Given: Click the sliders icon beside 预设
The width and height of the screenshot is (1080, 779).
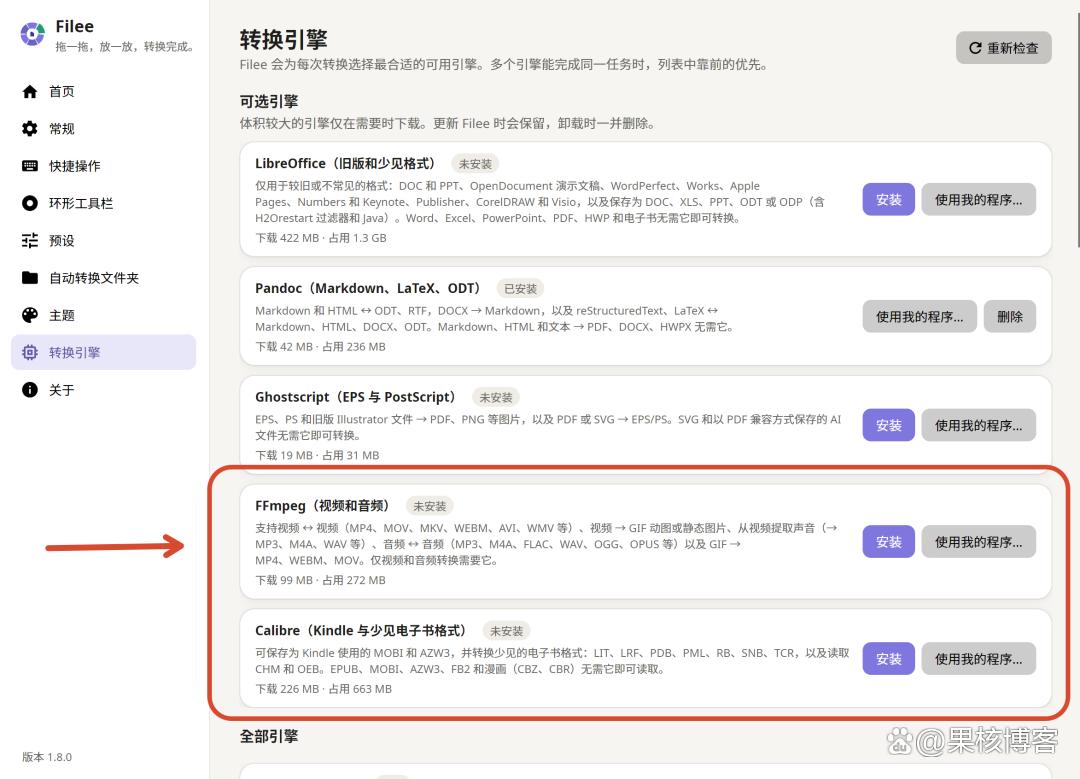Looking at the screenshot, I should [30, 240].
